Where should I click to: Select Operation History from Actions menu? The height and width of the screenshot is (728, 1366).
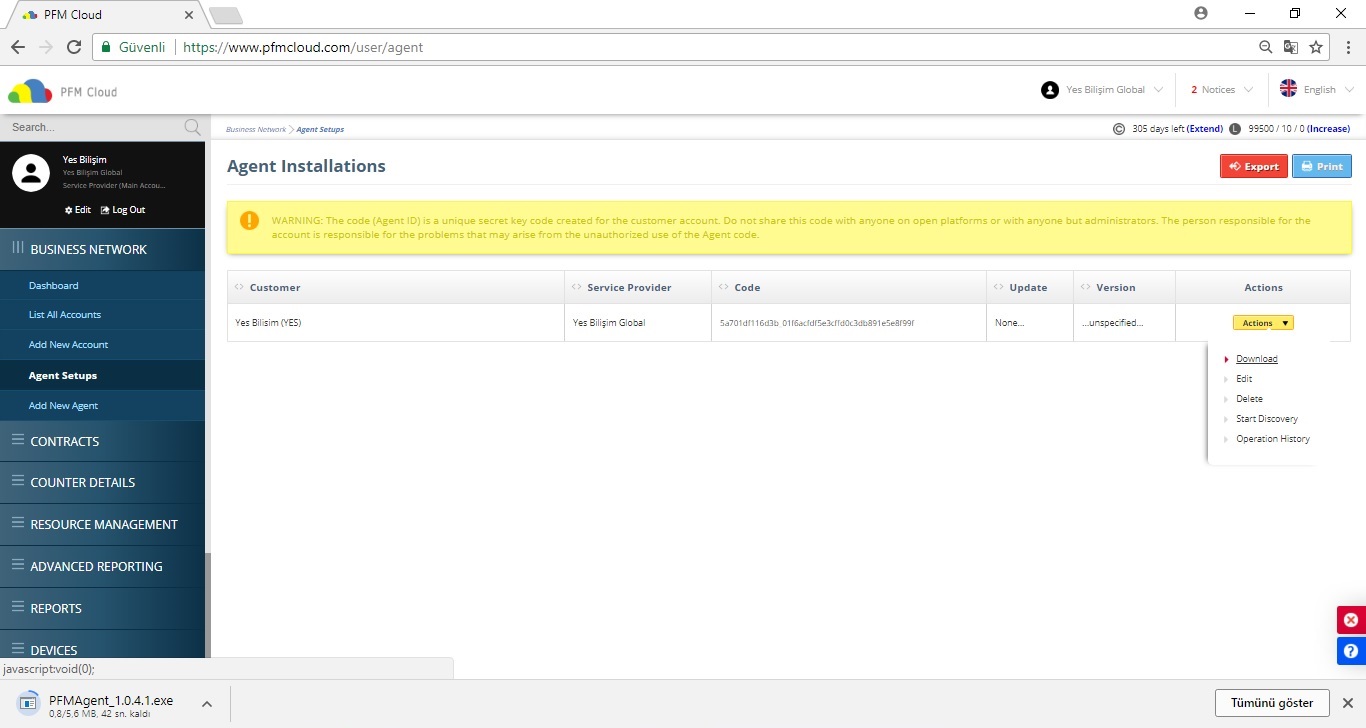tap(1273, 439)
